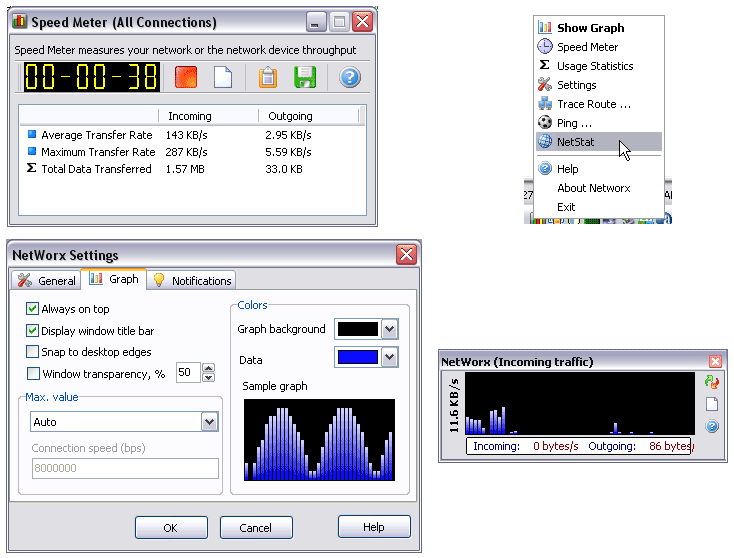Click the '143 KB/s' average incoming value
The width and height of the screenshot is (734, 558).
point(186,135)
